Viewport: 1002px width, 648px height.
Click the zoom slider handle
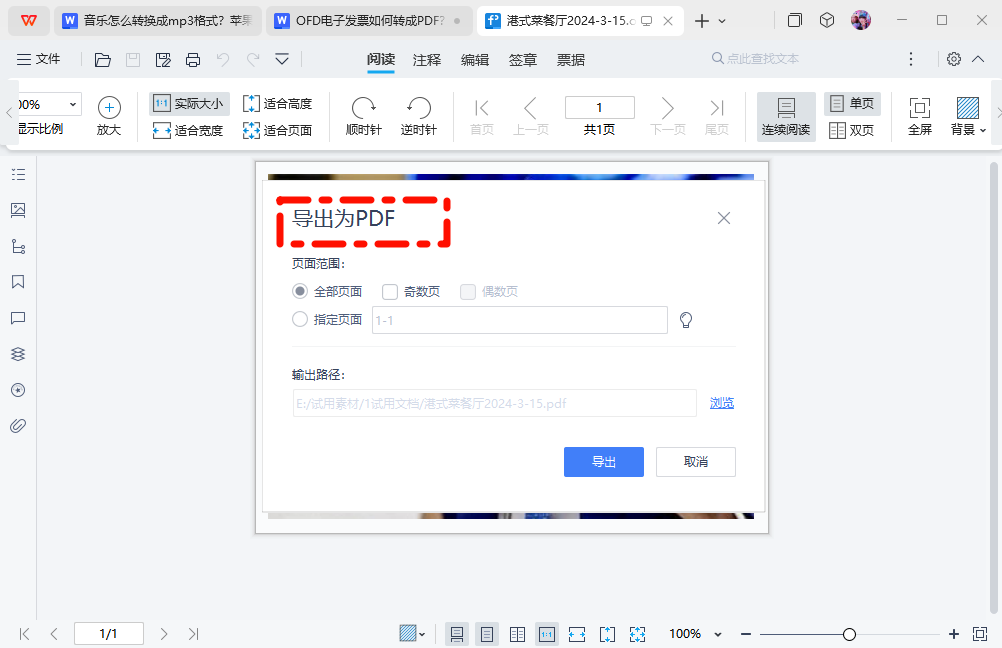849,635
